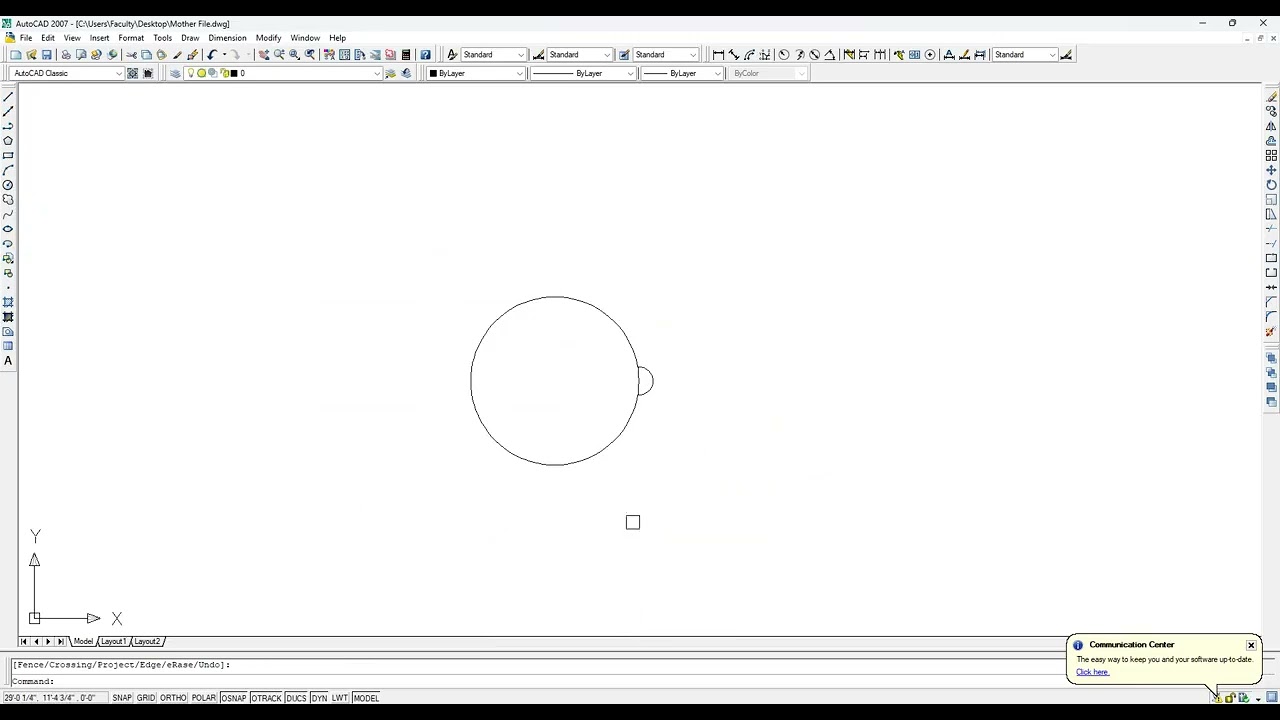Select the Ellipse draw tool
The height and width of the screenshot is (720, 1280).
coord(8,229)
